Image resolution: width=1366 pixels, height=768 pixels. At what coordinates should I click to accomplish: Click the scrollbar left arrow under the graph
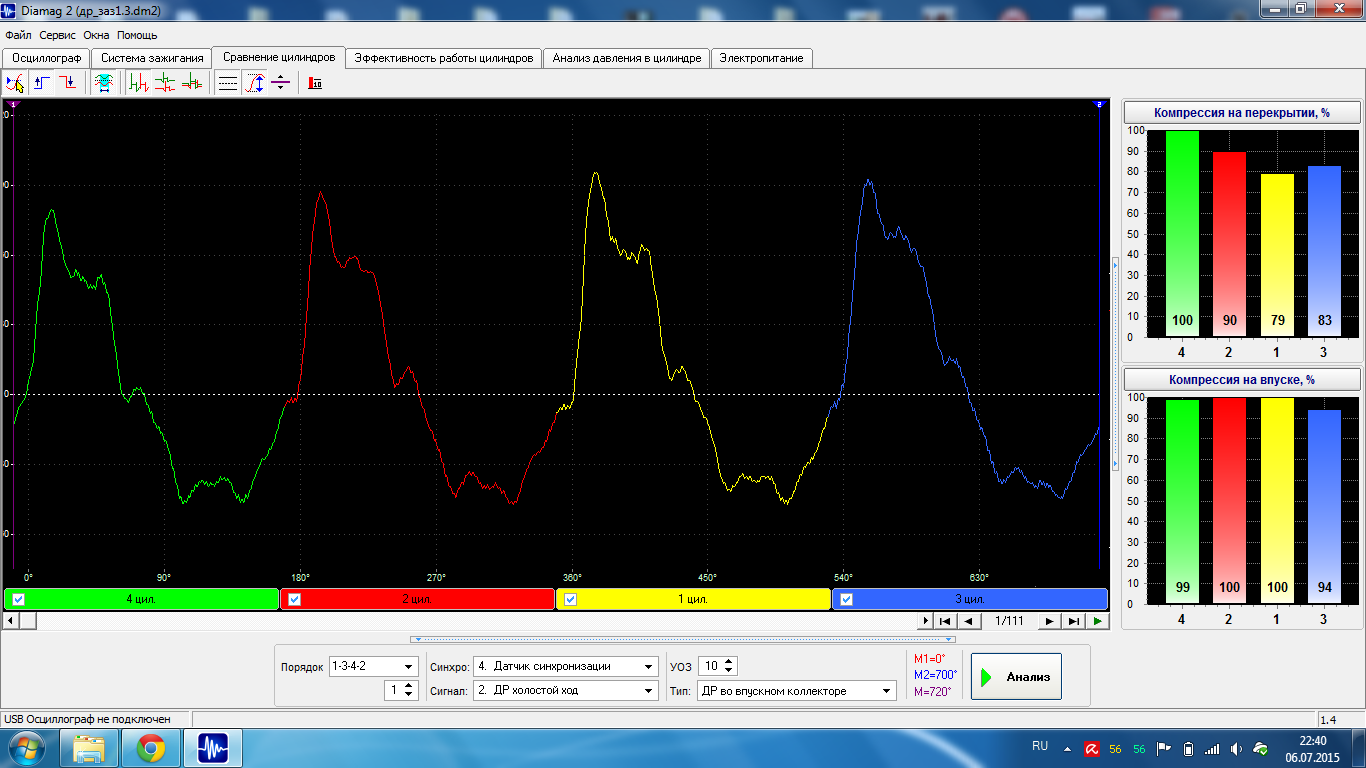(11, 621)
